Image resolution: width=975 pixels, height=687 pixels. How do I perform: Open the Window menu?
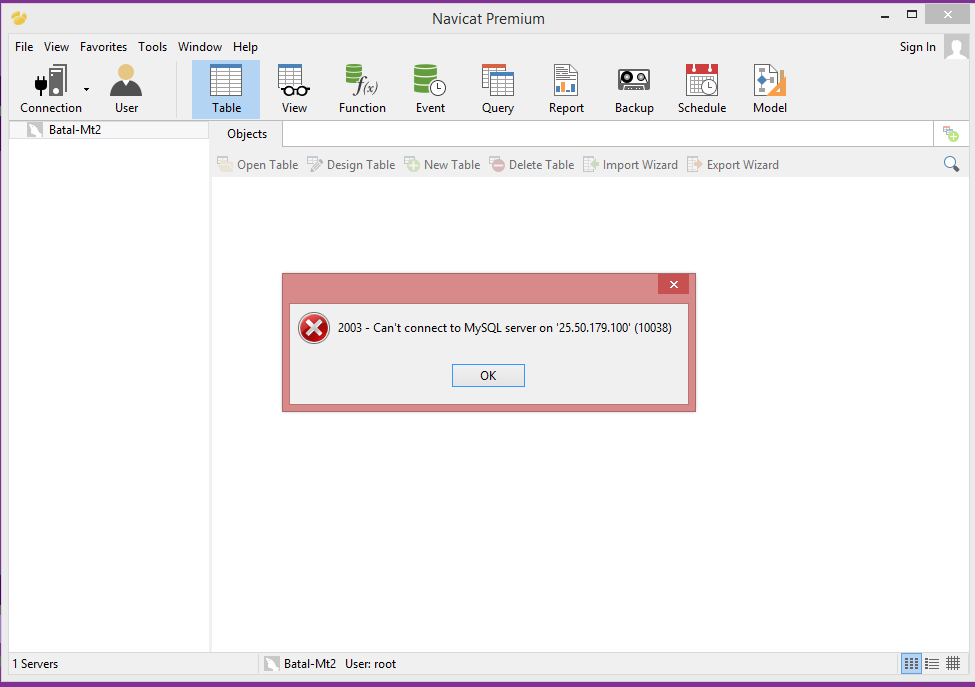click(x=200, y=47)
